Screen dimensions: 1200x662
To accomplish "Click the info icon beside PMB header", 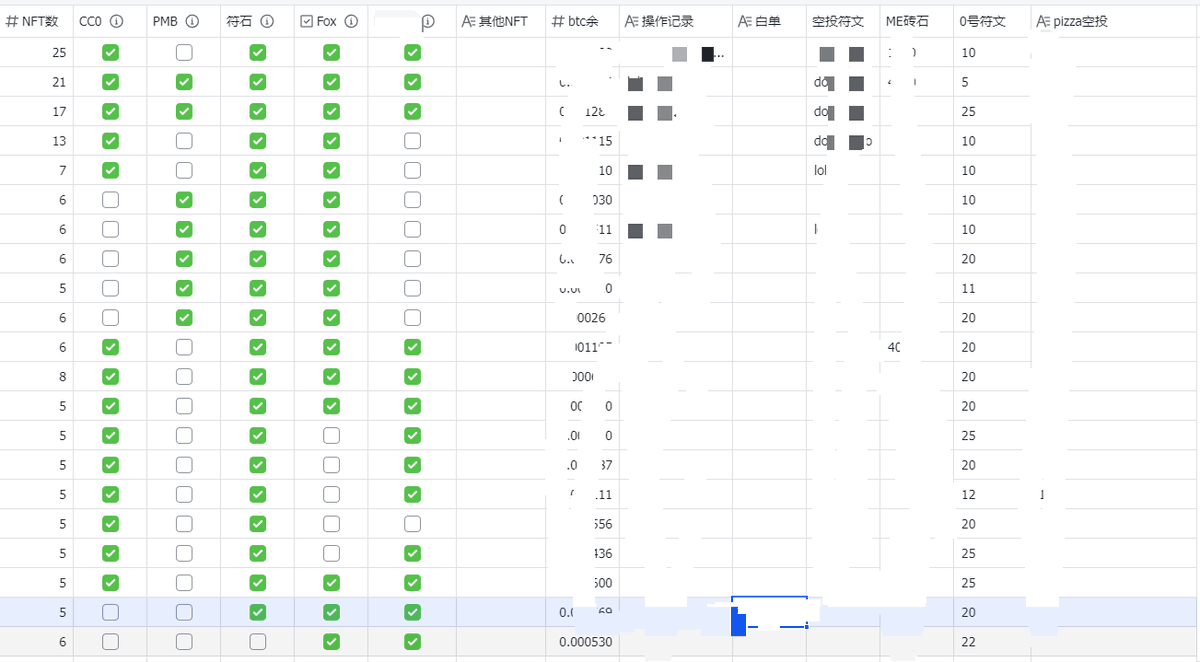I will [192, 21].
